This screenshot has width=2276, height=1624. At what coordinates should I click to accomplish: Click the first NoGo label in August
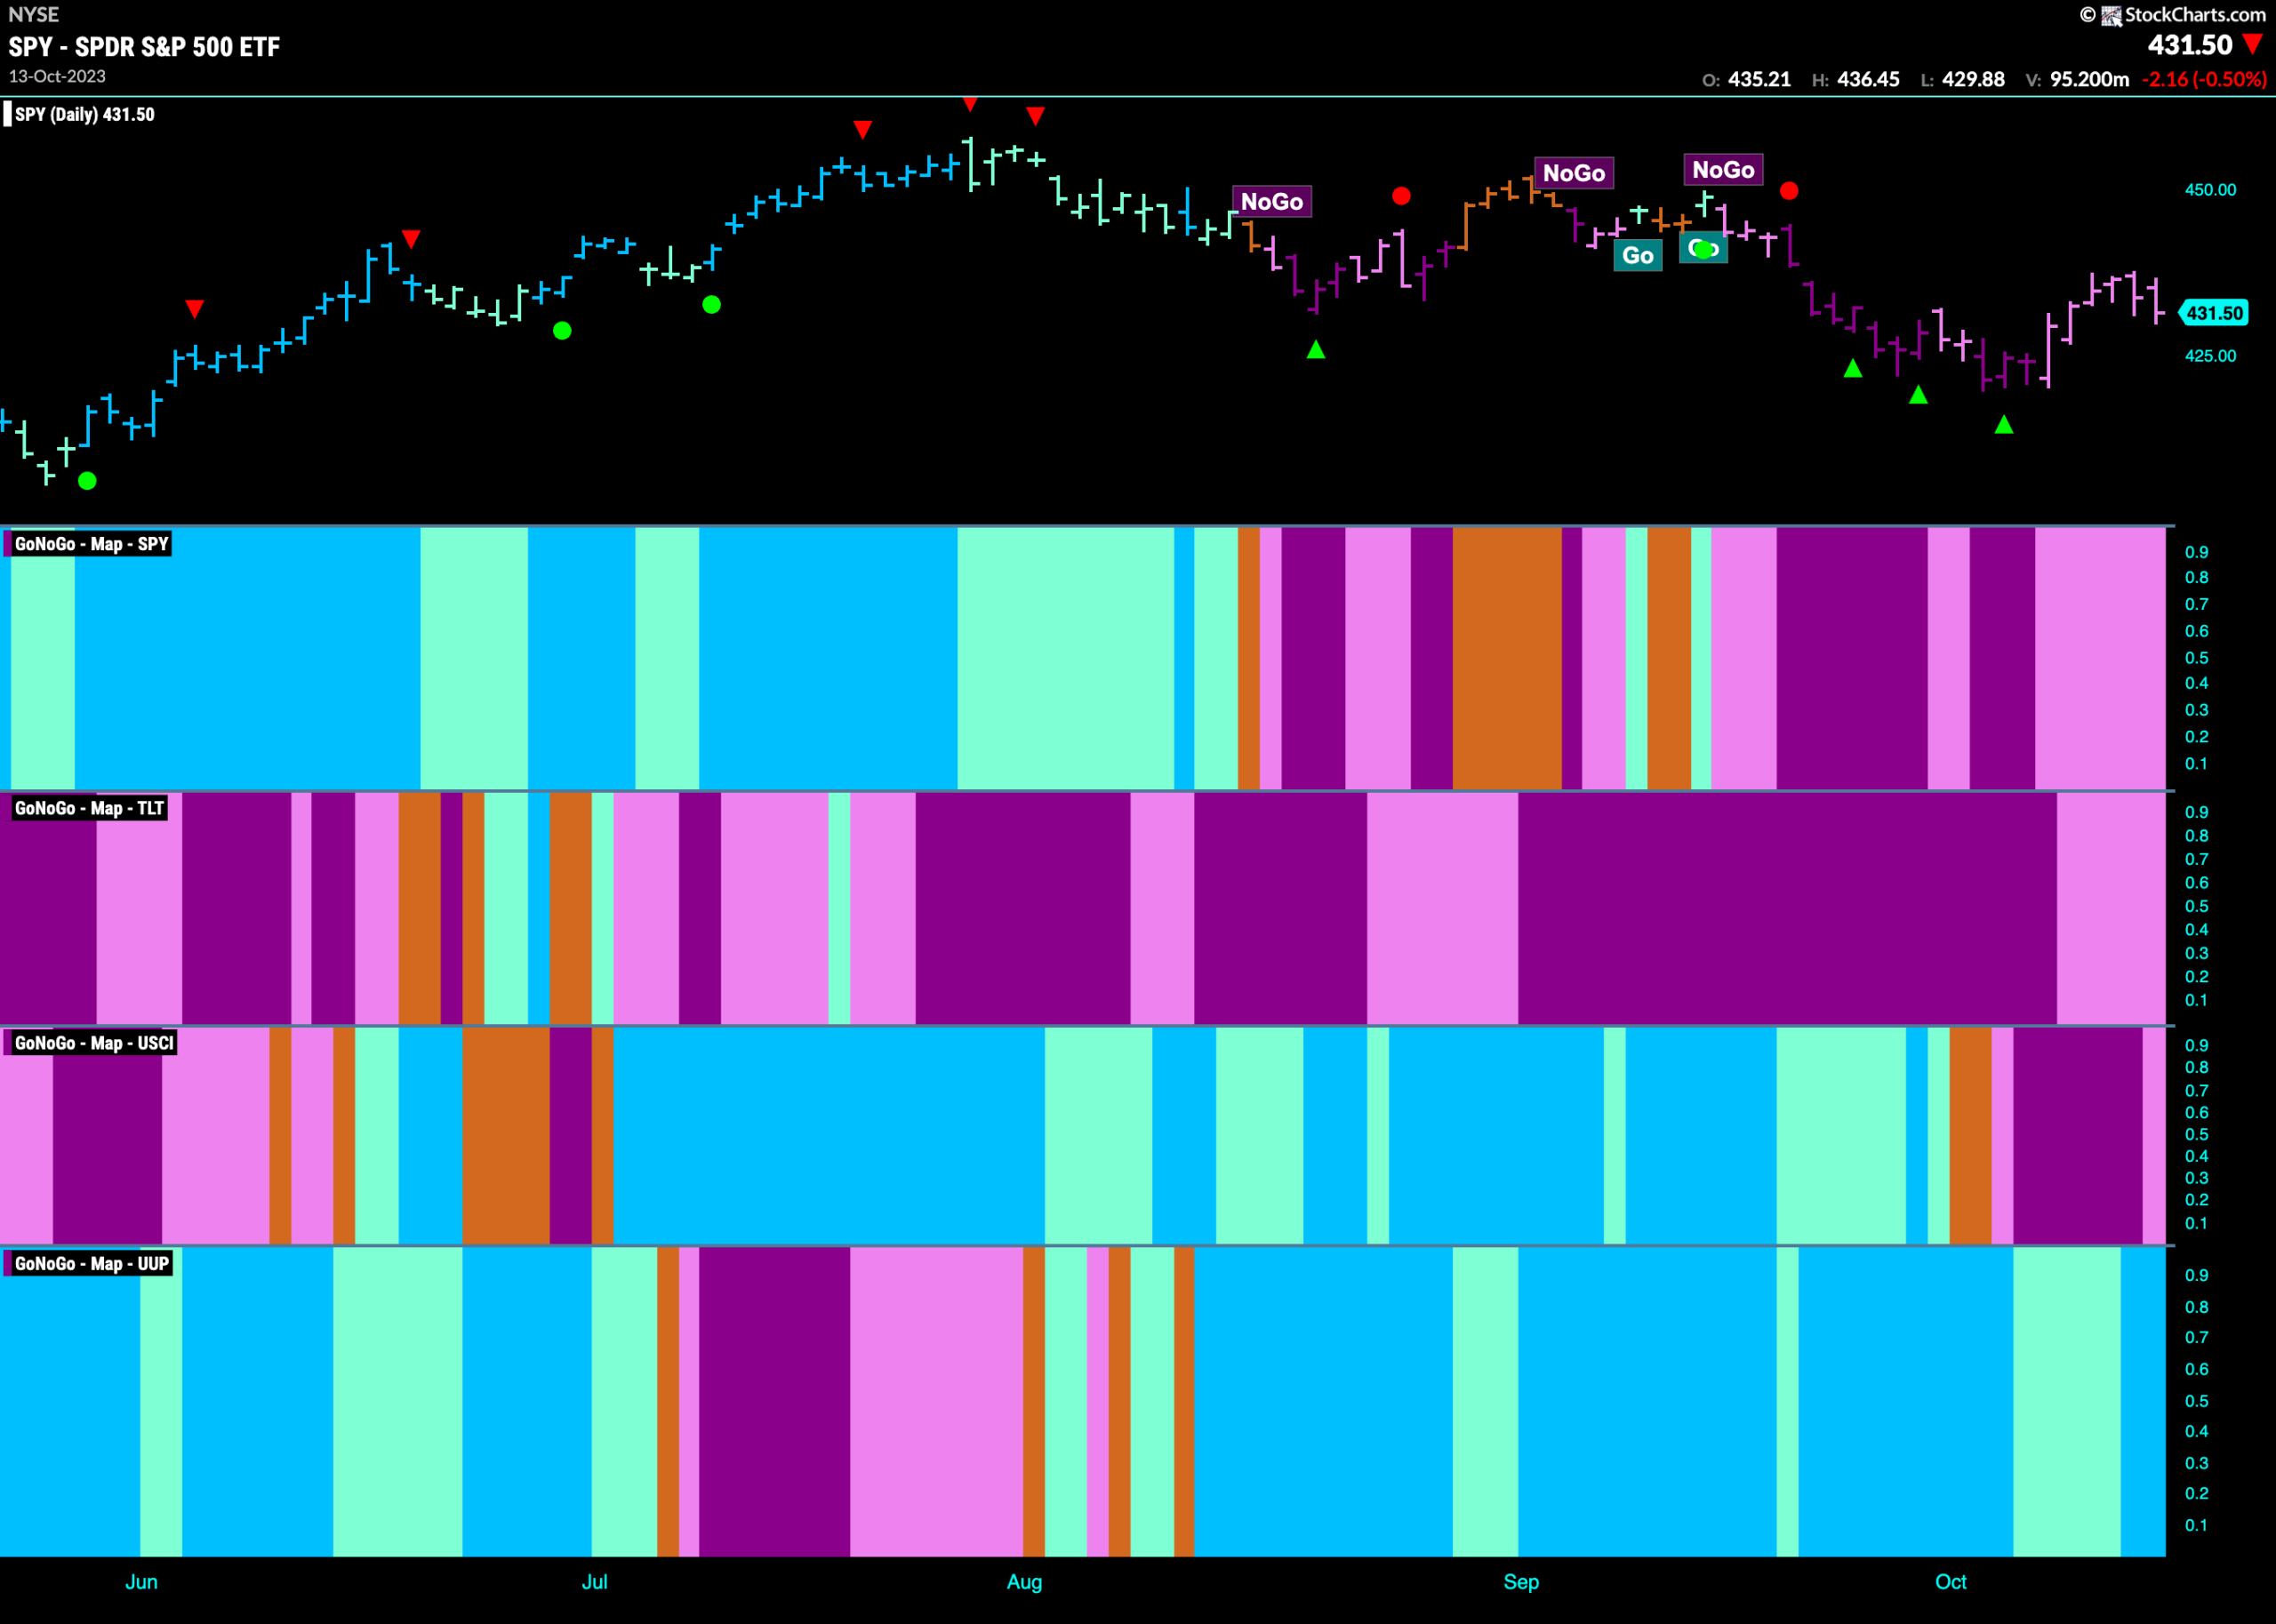pyautogui.click(x=1272, y=202)
